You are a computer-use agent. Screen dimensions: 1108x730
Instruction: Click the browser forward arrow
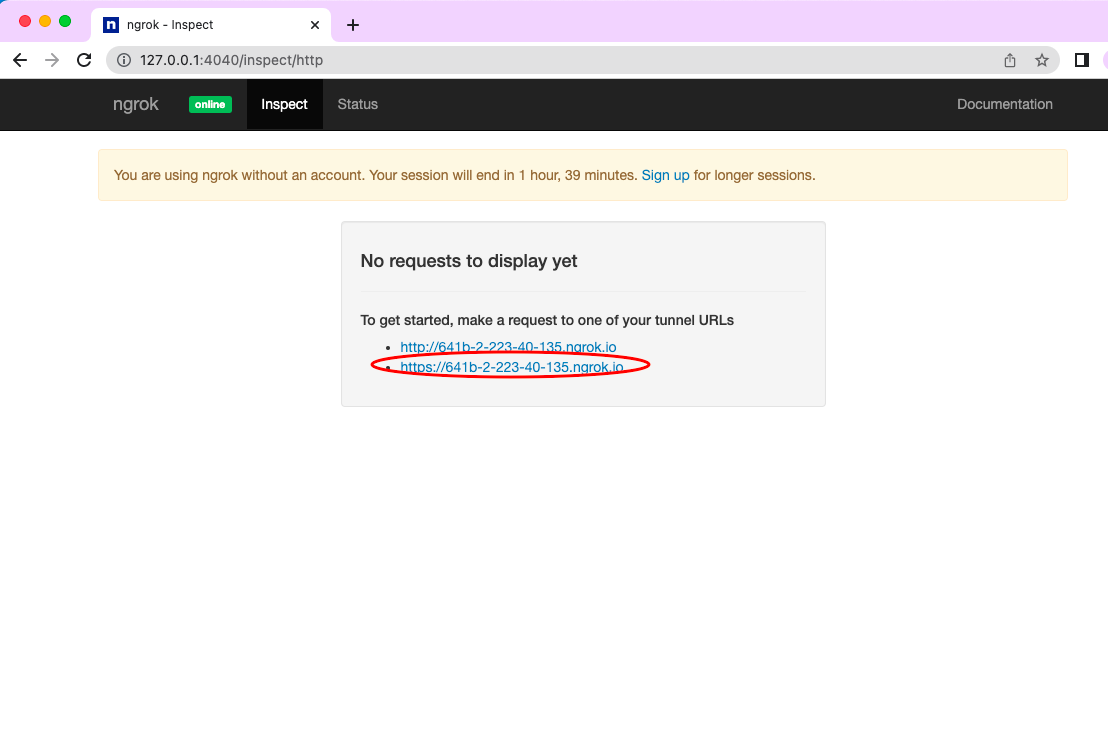(x=52, y=60)
